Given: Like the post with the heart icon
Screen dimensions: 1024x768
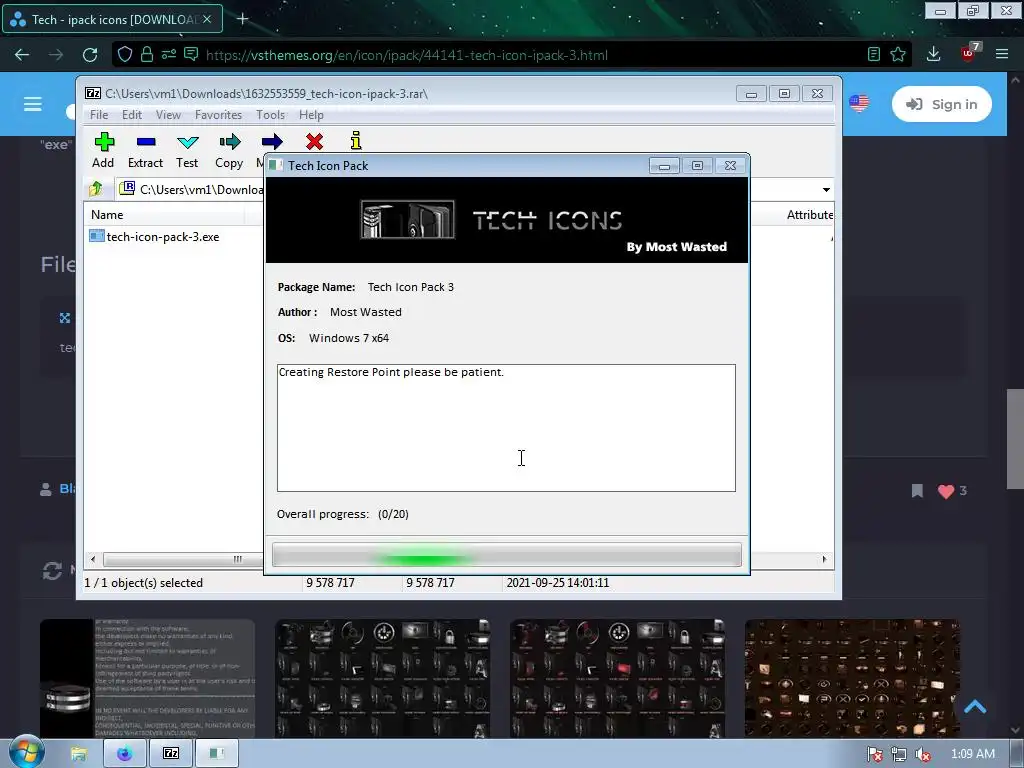Looking at the screenshot, I should click(x=946, y=491).
